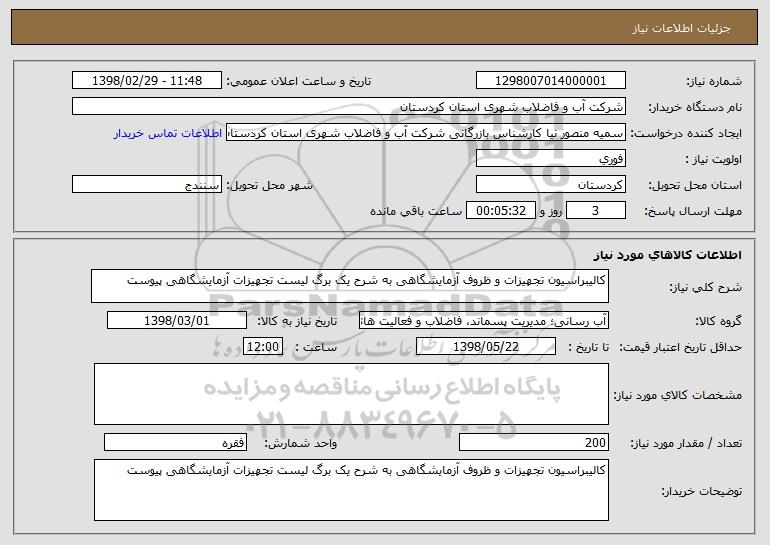This screenshot has width=770, height=545.
Task: Click the تعداد / مقدار مورد نیاز label
Action: tap(686, 444)
